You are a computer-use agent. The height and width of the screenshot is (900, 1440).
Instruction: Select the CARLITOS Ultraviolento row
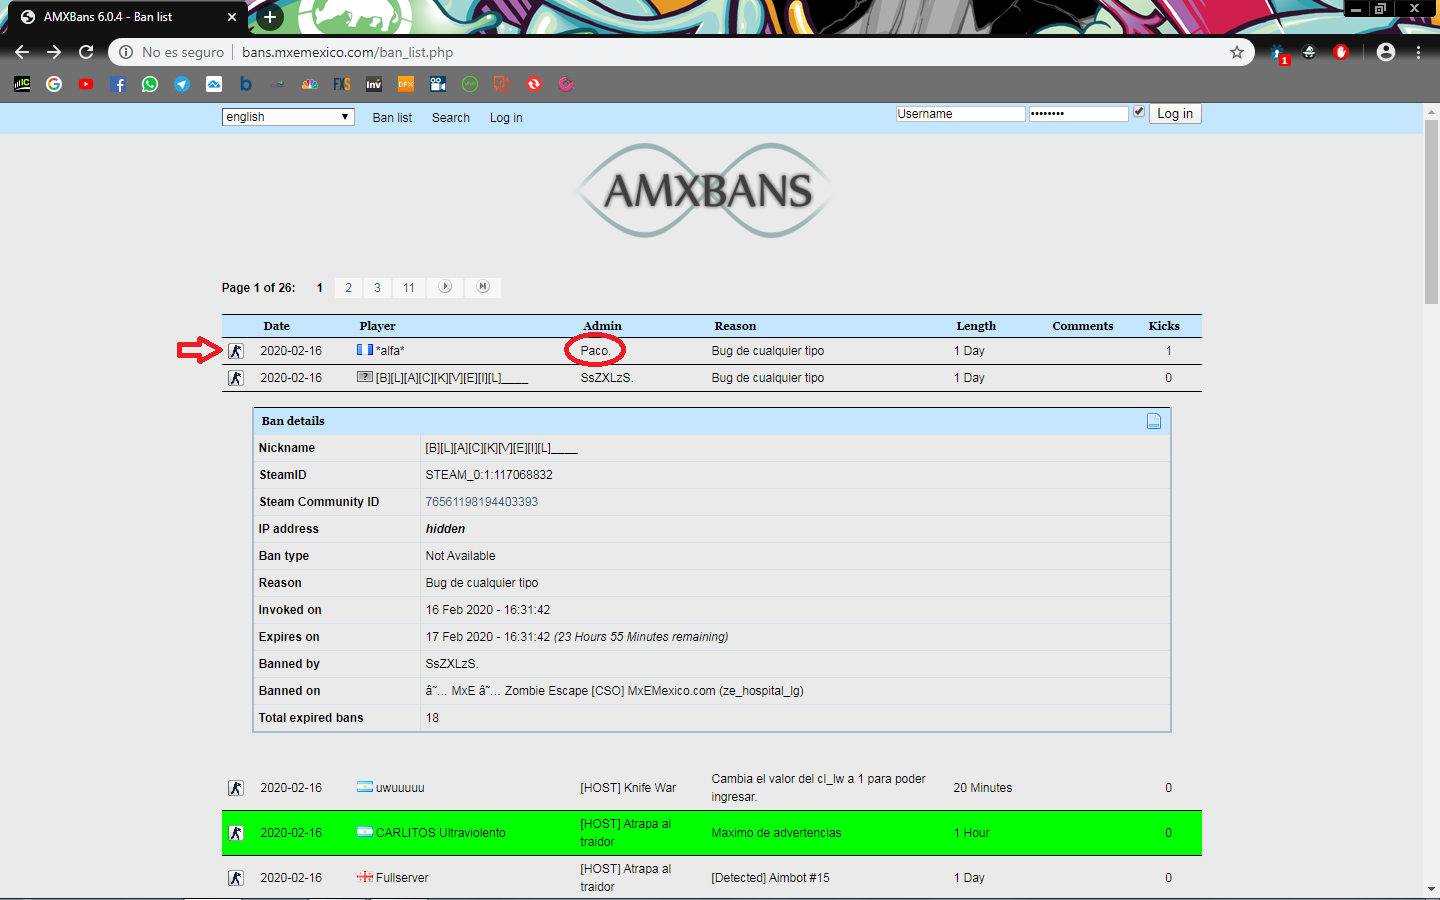[x=712, y=833]
